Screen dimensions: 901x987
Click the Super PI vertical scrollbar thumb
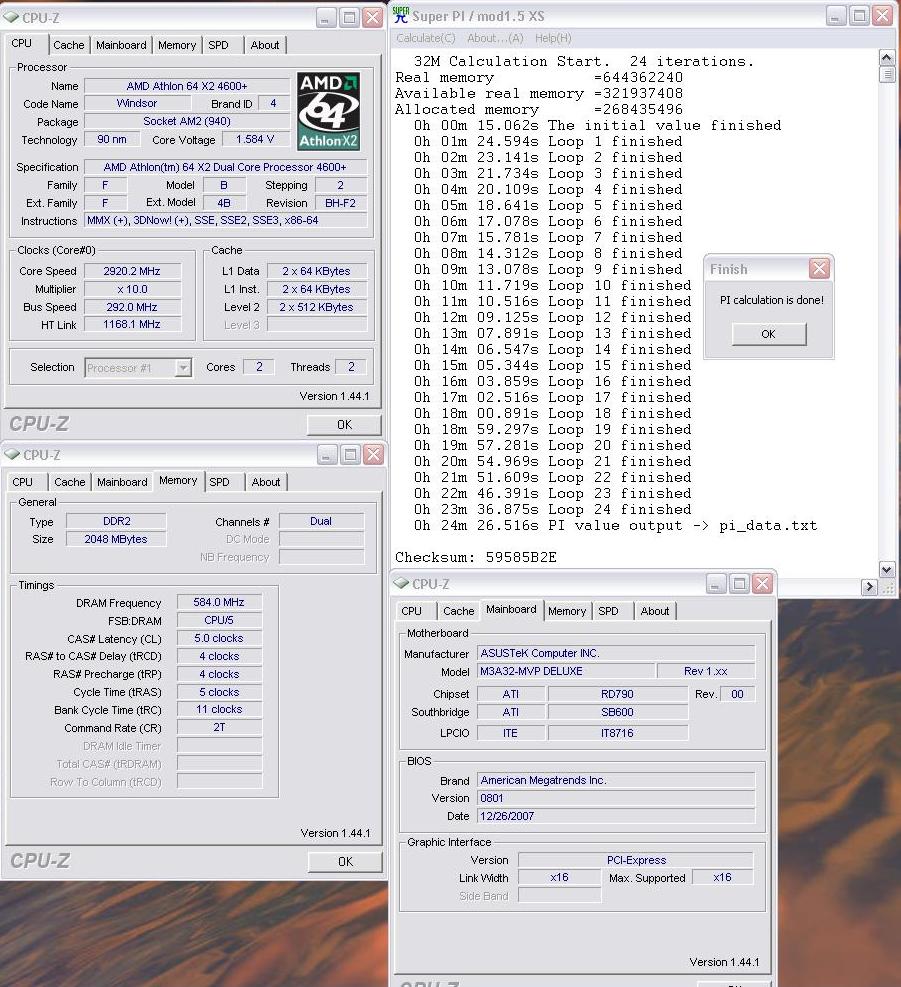click(887, 74)
